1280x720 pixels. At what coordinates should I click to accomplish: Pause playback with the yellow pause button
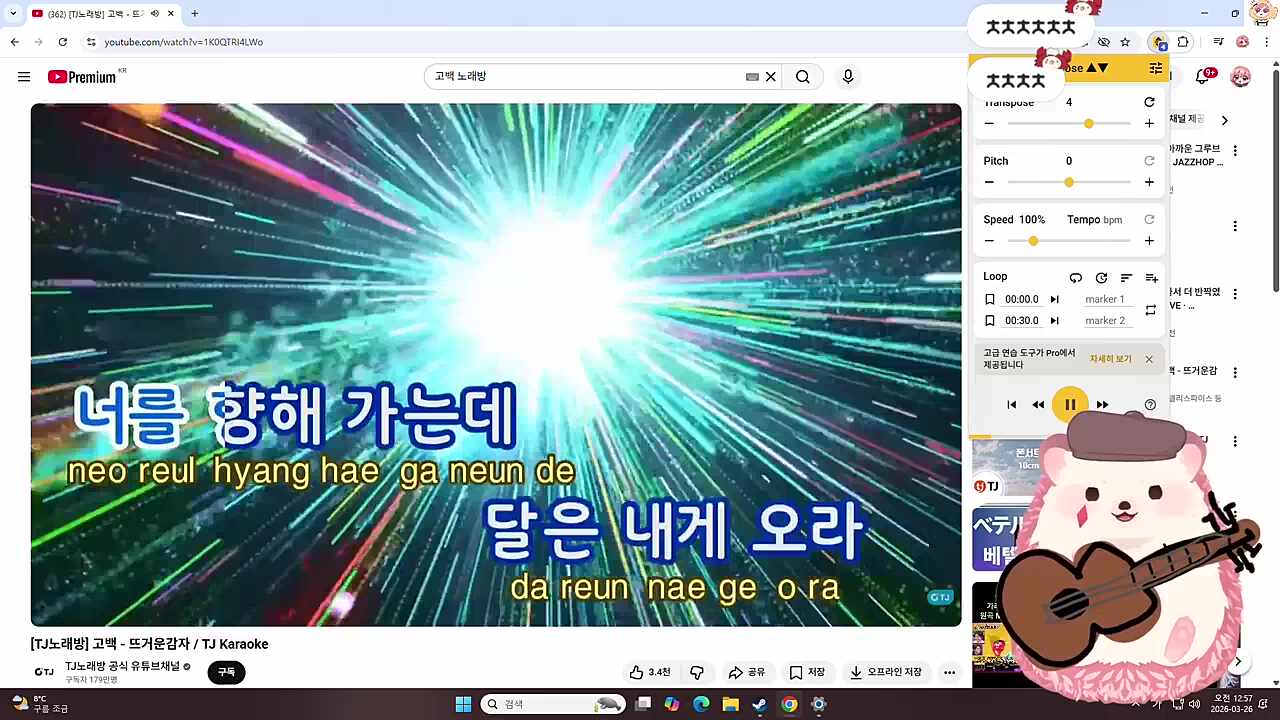point(1070,404)
